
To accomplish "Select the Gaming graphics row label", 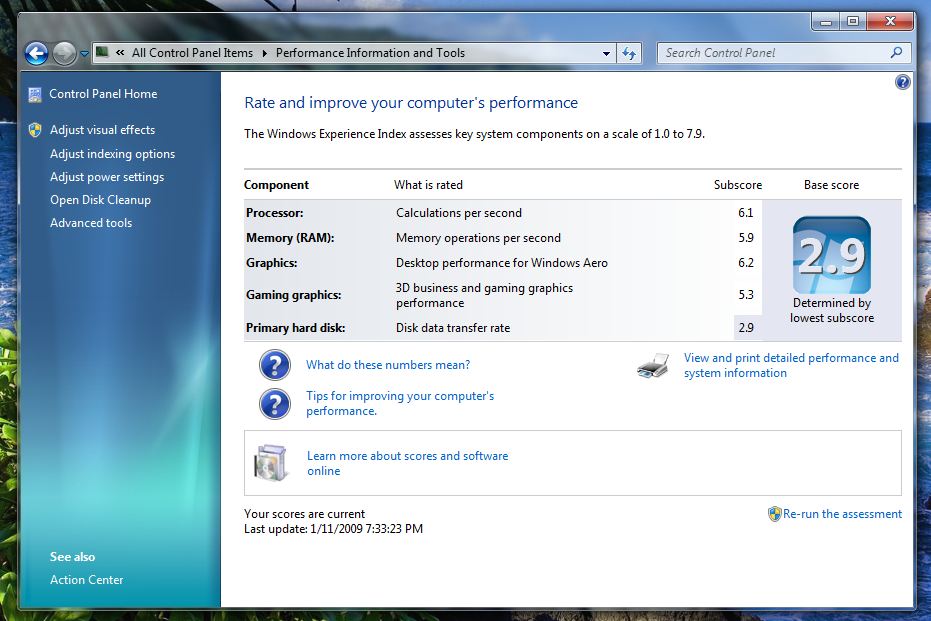I will tap(293, 294).
